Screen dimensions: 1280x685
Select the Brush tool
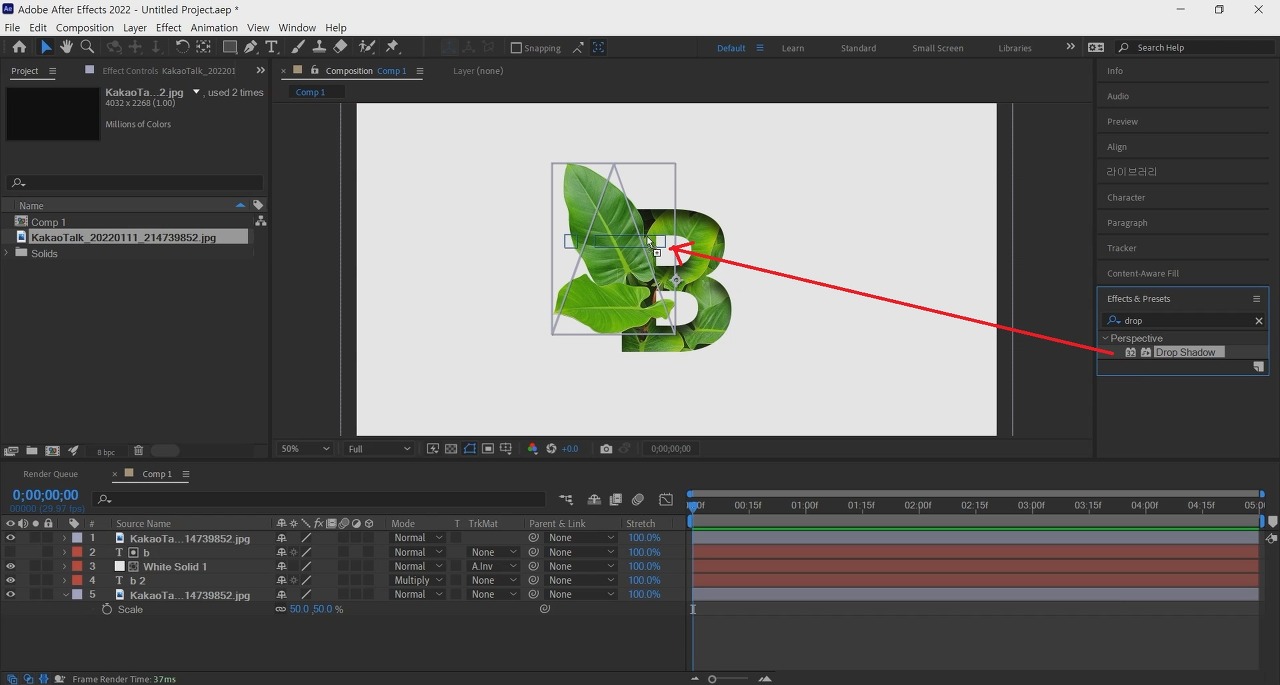(298, 47)
